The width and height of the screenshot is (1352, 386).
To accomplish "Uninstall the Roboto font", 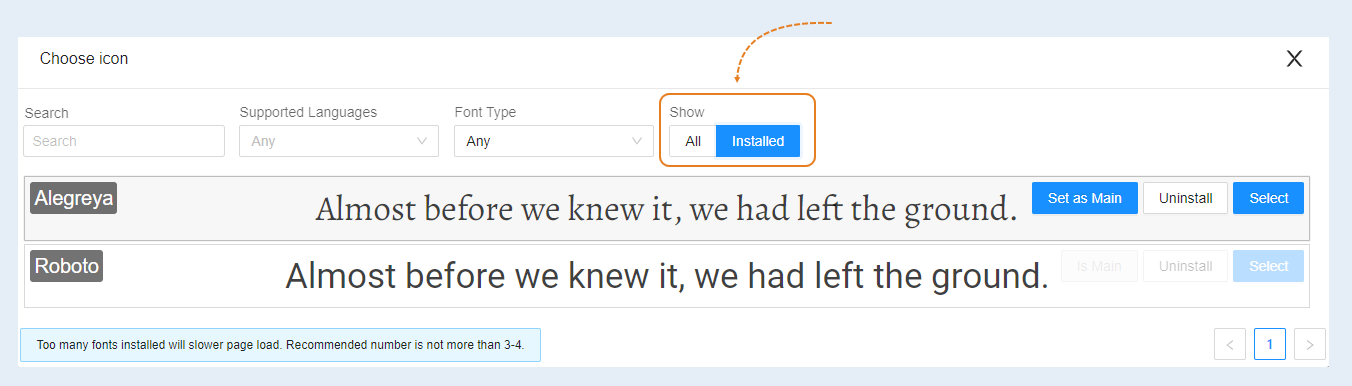I will coord(1185,266).
